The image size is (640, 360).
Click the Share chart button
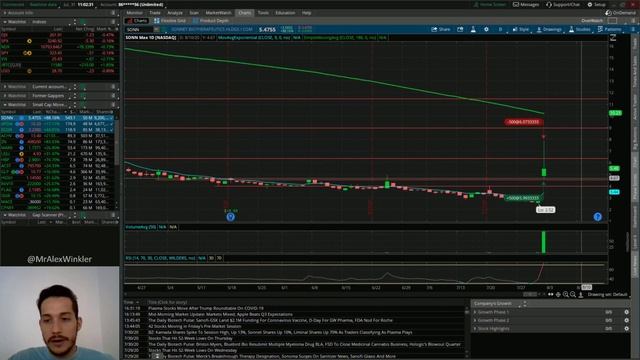(x=441, y=29)
